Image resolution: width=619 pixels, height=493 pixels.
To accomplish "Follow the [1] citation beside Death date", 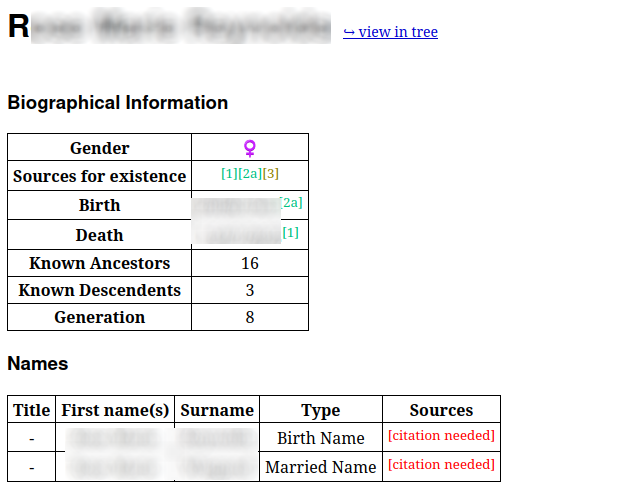I will 291,233.
